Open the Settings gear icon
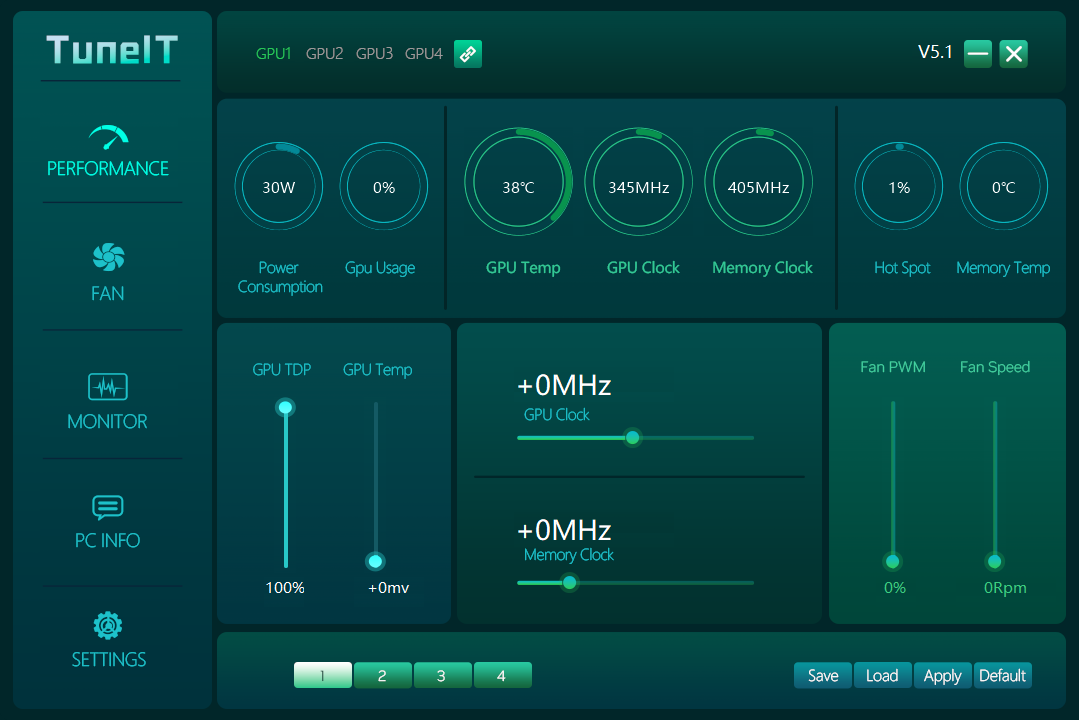 [108, 626]
